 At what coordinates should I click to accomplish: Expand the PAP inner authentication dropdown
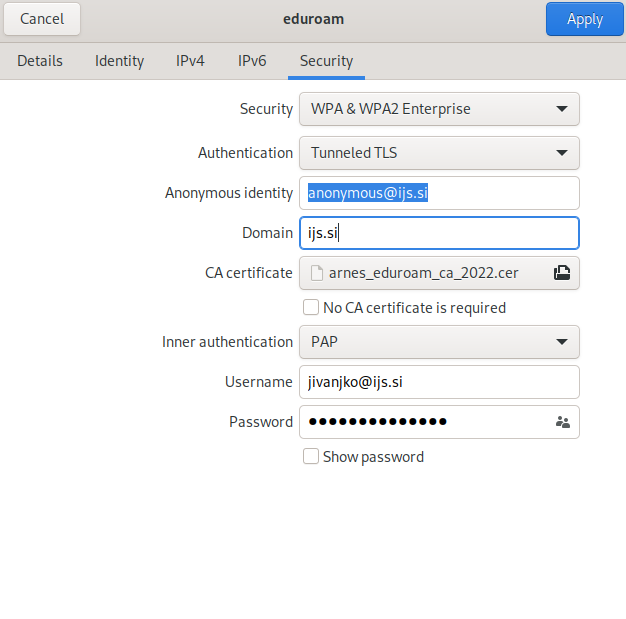pyautogui.click(x=439, y=342)
